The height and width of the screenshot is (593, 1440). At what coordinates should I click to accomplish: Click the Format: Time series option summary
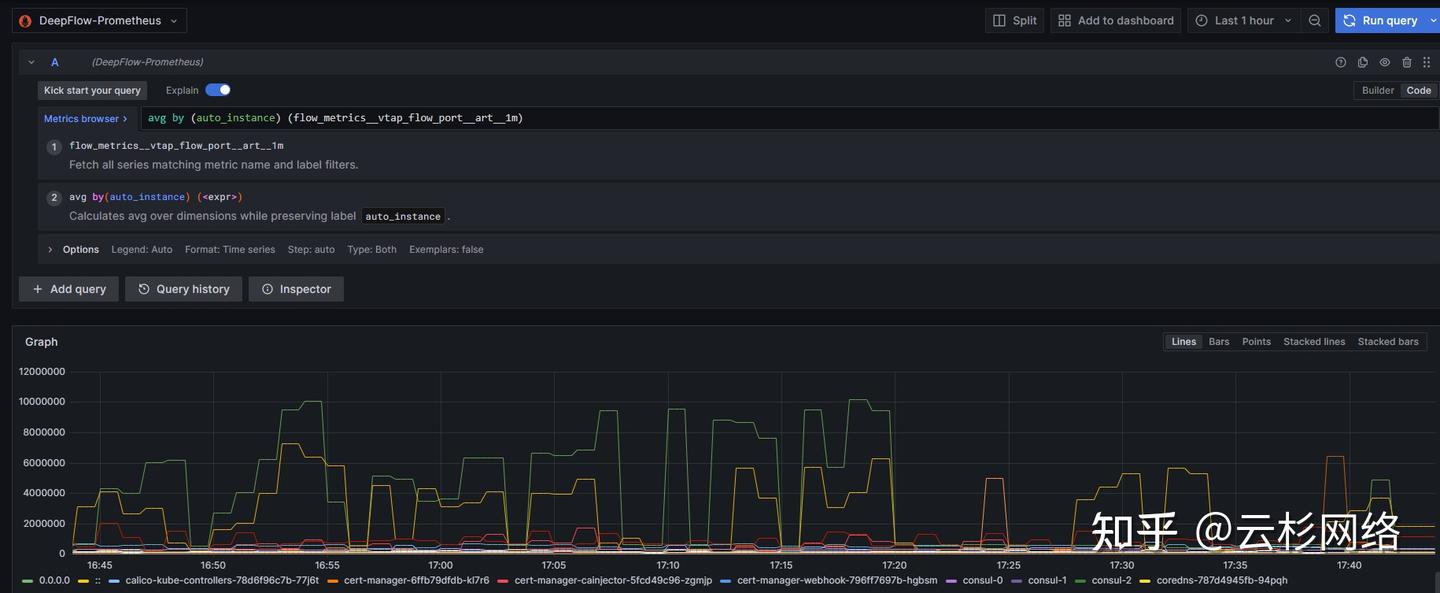(x=230, y=250)
